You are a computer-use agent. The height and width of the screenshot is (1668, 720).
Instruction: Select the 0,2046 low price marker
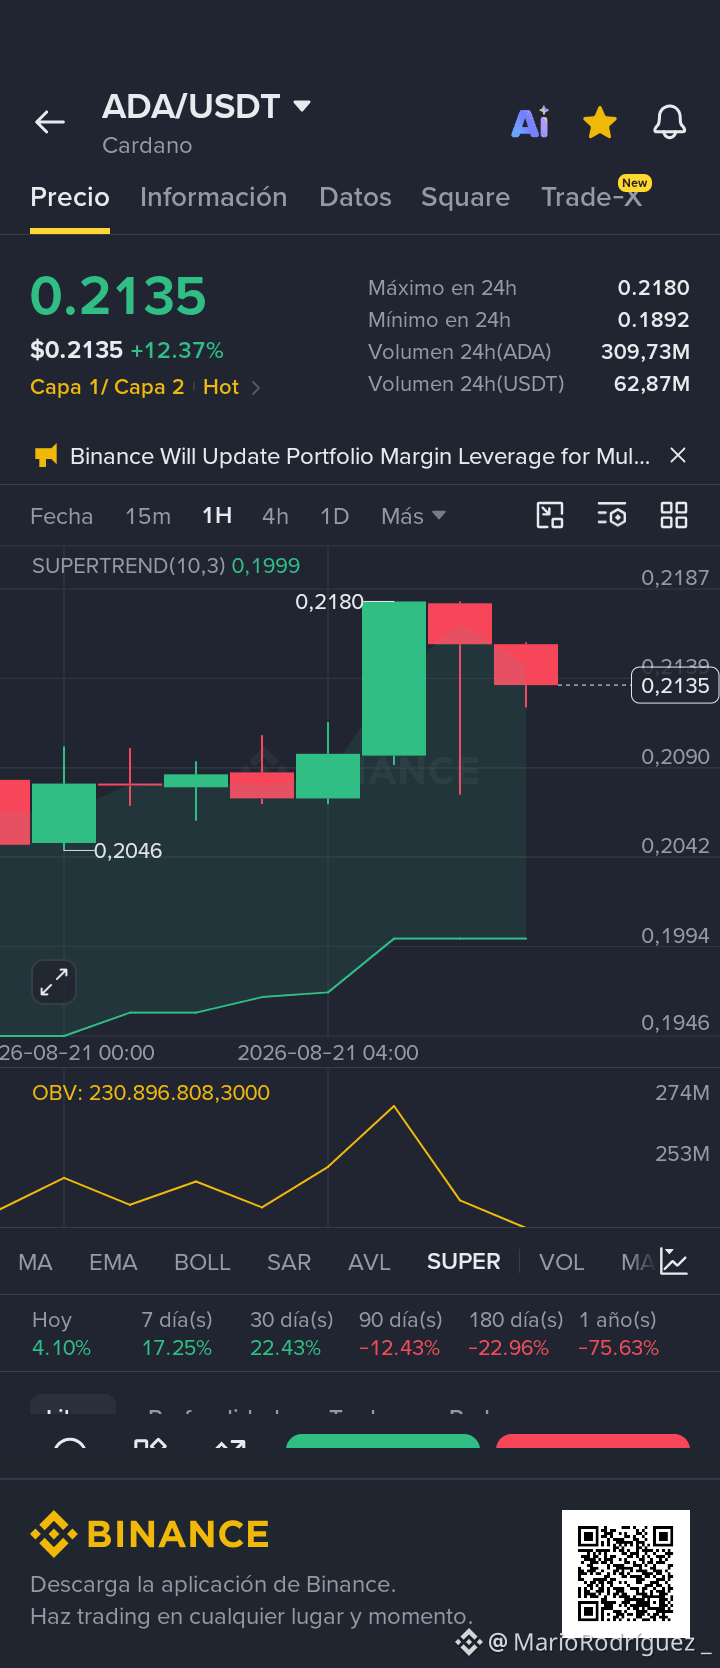[128, 851]
